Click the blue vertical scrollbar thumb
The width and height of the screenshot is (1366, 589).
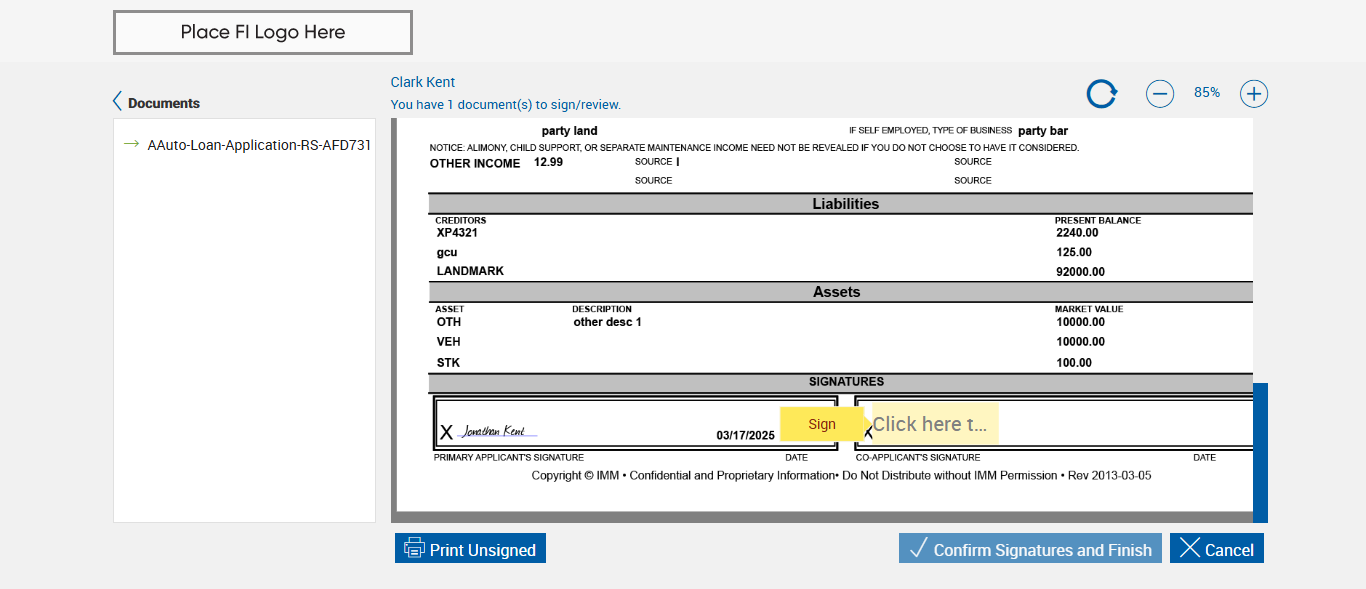click(1260, 452)
